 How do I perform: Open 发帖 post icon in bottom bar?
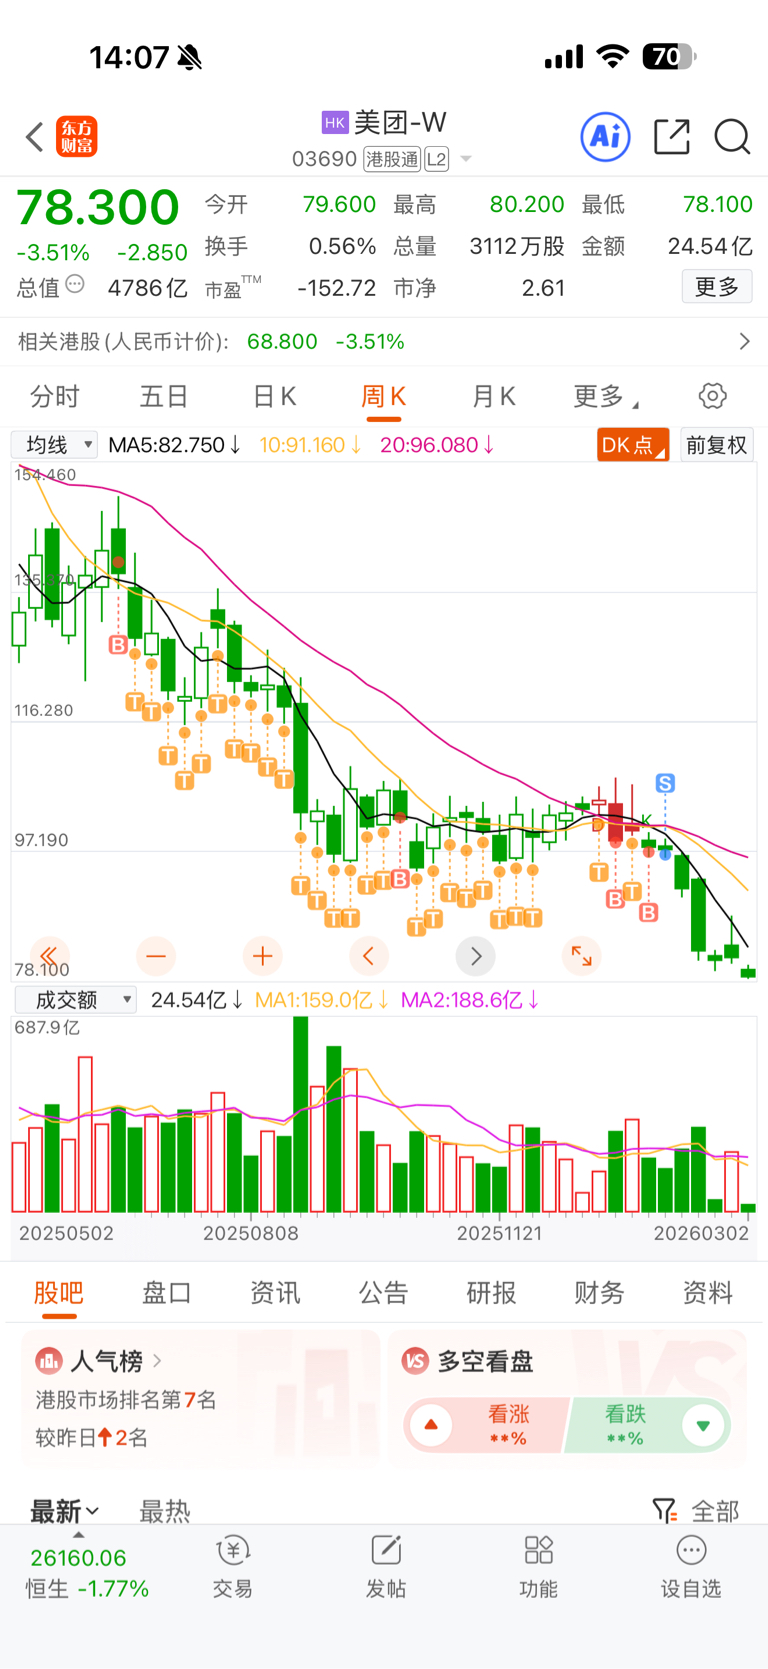tap(386, 1551)
